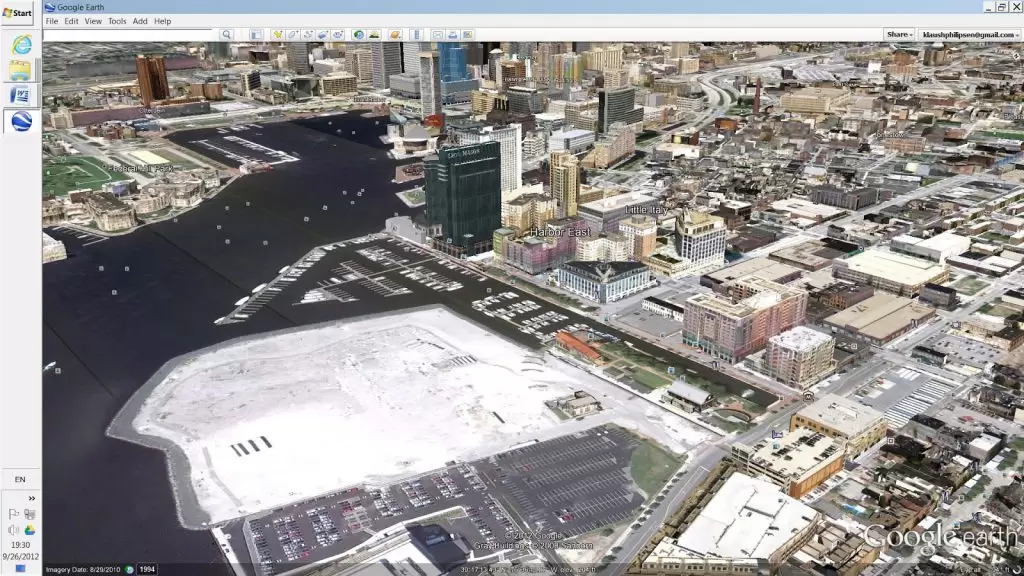
Task: Click the Record a Tour icon
Action: (x=338, y=35)
